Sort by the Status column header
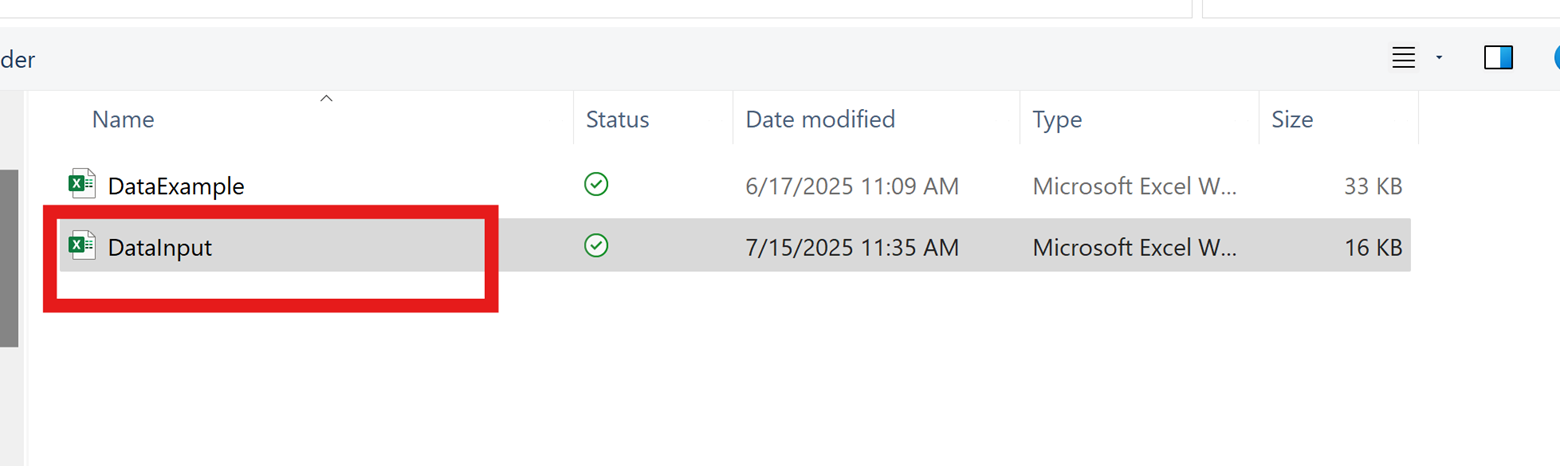The height and width of the screenshot is (466, 1560). click(x=617, y=120)
